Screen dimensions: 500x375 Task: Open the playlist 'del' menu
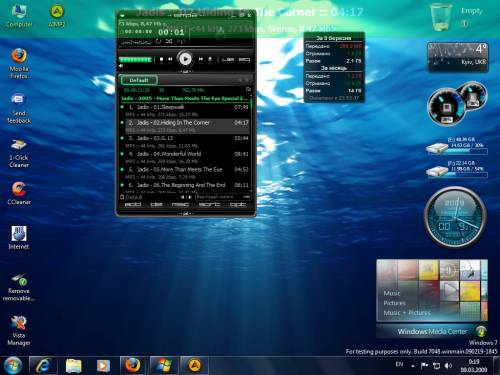tap(156, 204)
